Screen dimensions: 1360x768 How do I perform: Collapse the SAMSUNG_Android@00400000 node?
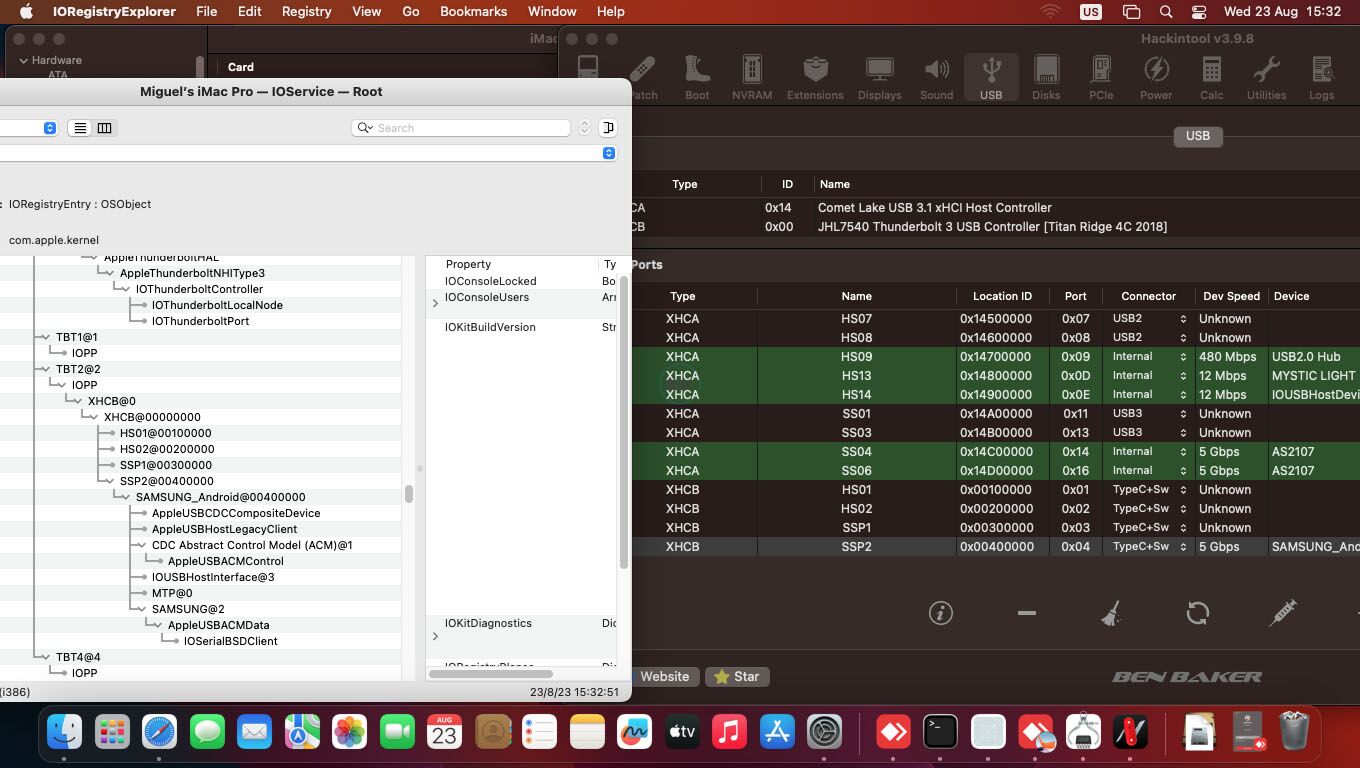coord(125,497)
